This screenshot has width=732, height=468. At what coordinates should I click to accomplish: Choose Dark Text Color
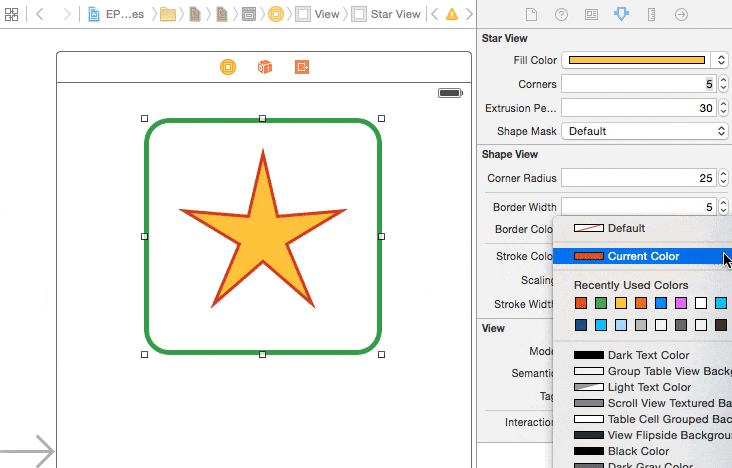(642, 355)
